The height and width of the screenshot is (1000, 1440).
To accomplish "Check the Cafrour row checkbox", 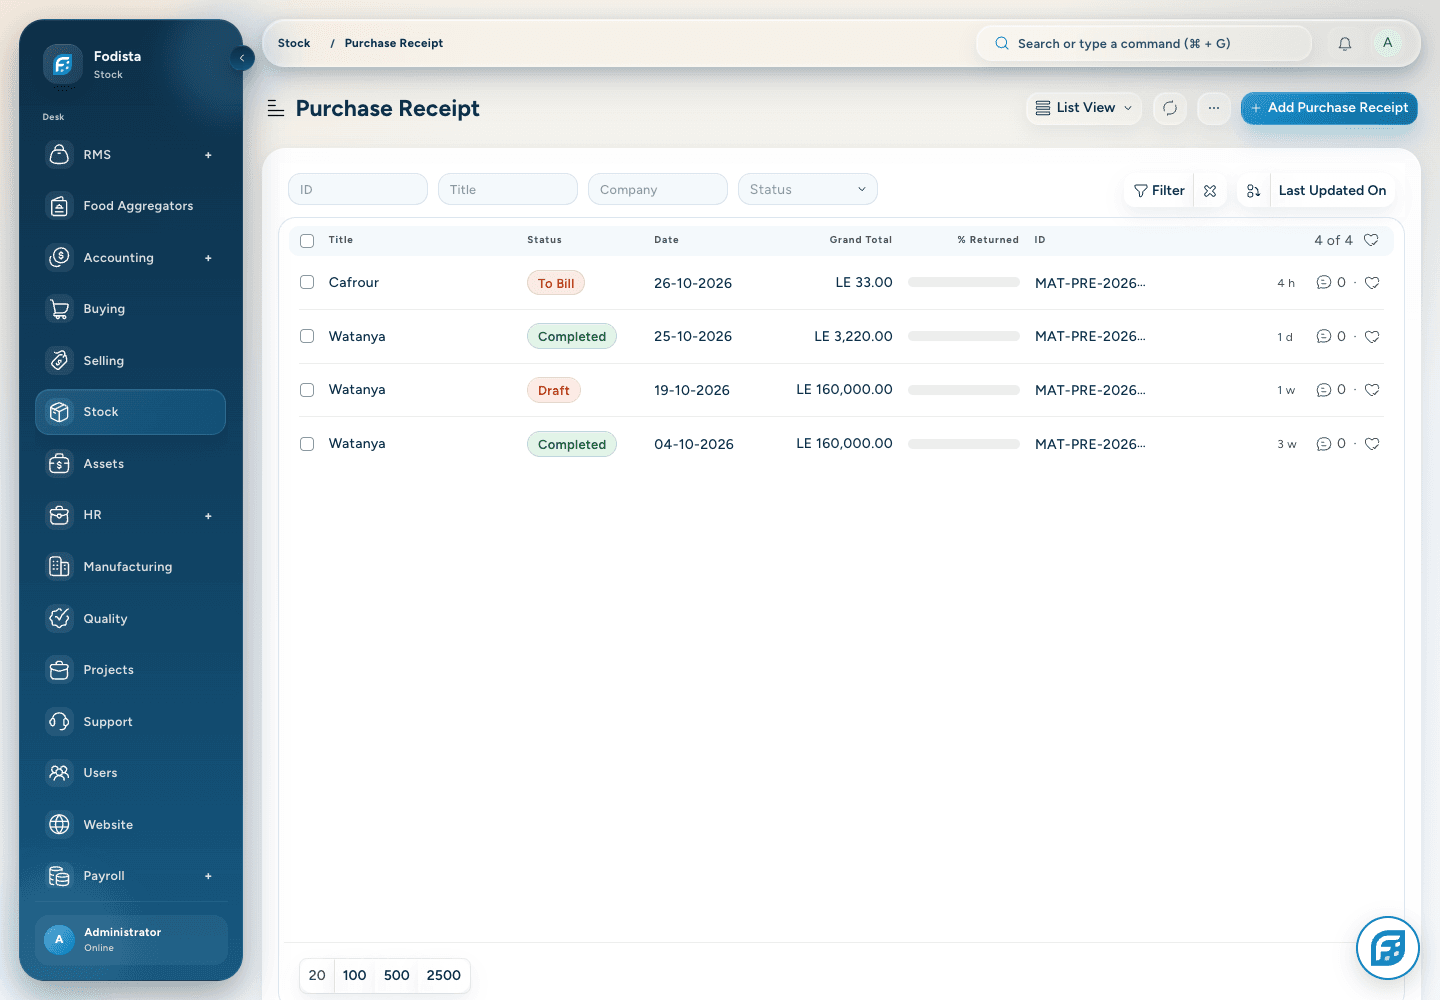I will [307, 282].
